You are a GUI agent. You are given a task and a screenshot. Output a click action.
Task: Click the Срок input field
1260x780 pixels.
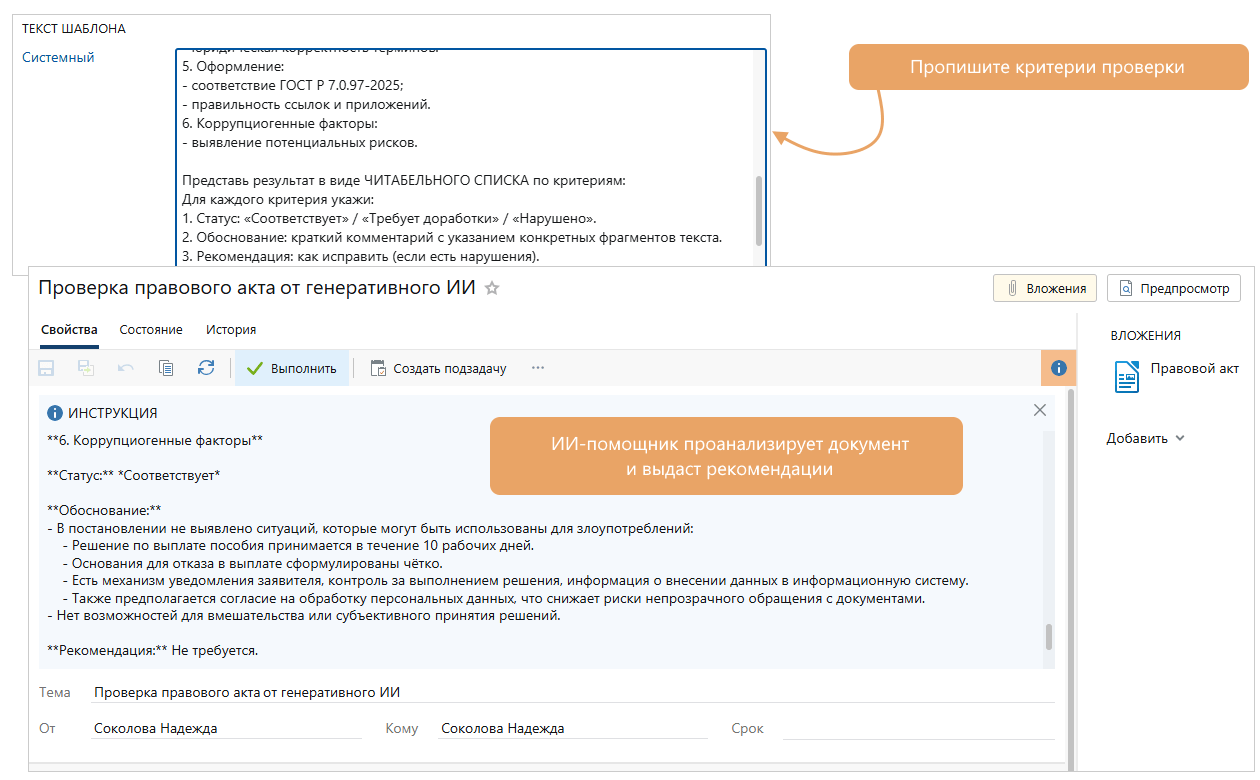coord(918,729)
